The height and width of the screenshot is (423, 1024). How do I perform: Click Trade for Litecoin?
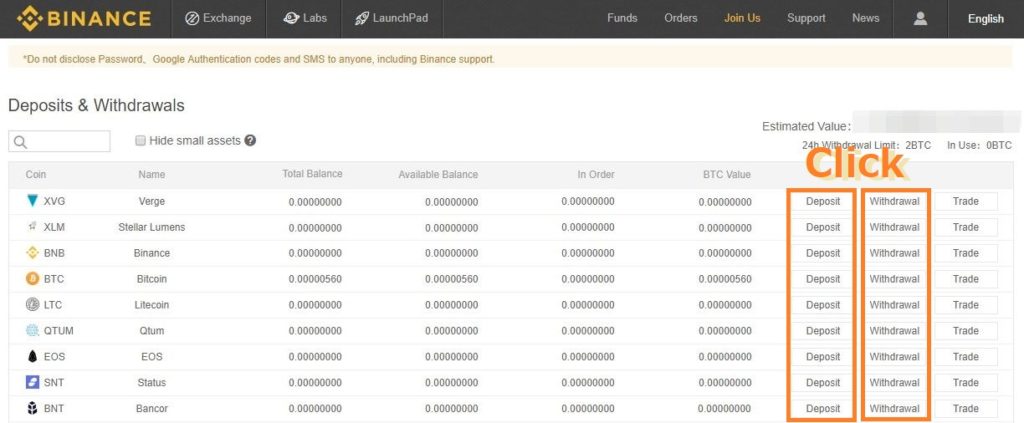(x=965, y=305)
